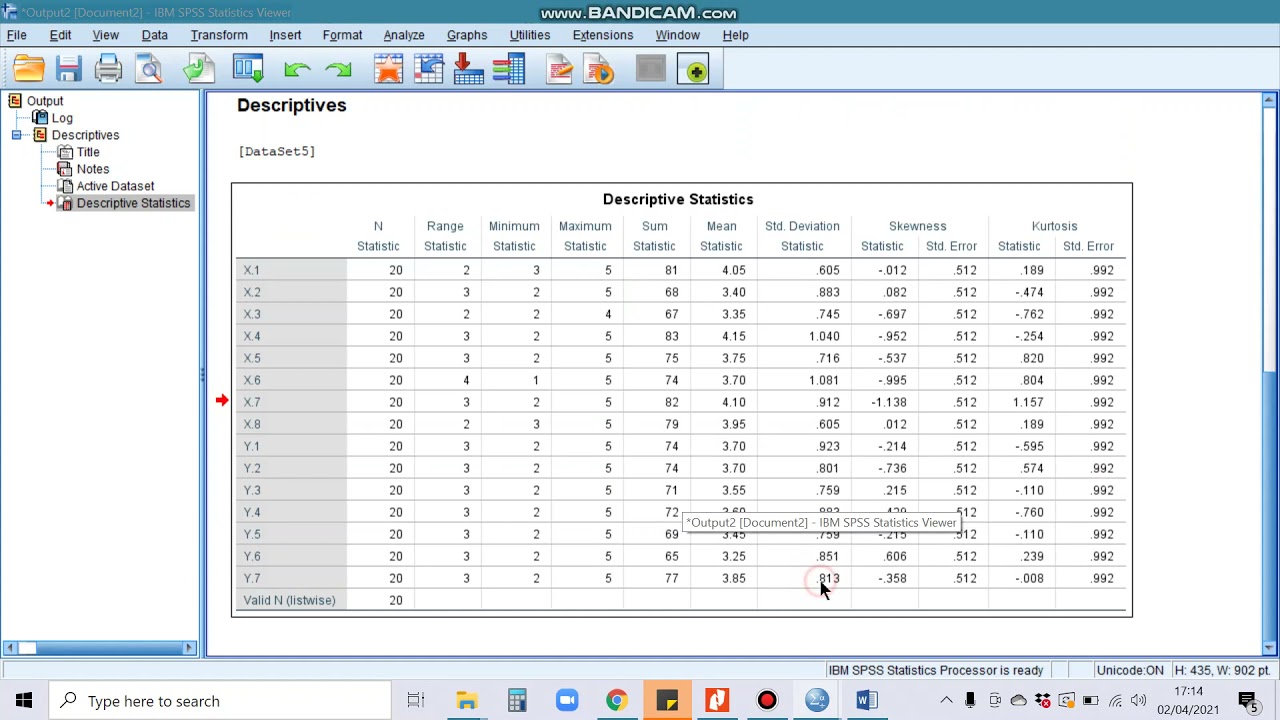1280x720 pixels.
Task: Select the Output root in the outline tree
Action: click(x=45, y=101)
